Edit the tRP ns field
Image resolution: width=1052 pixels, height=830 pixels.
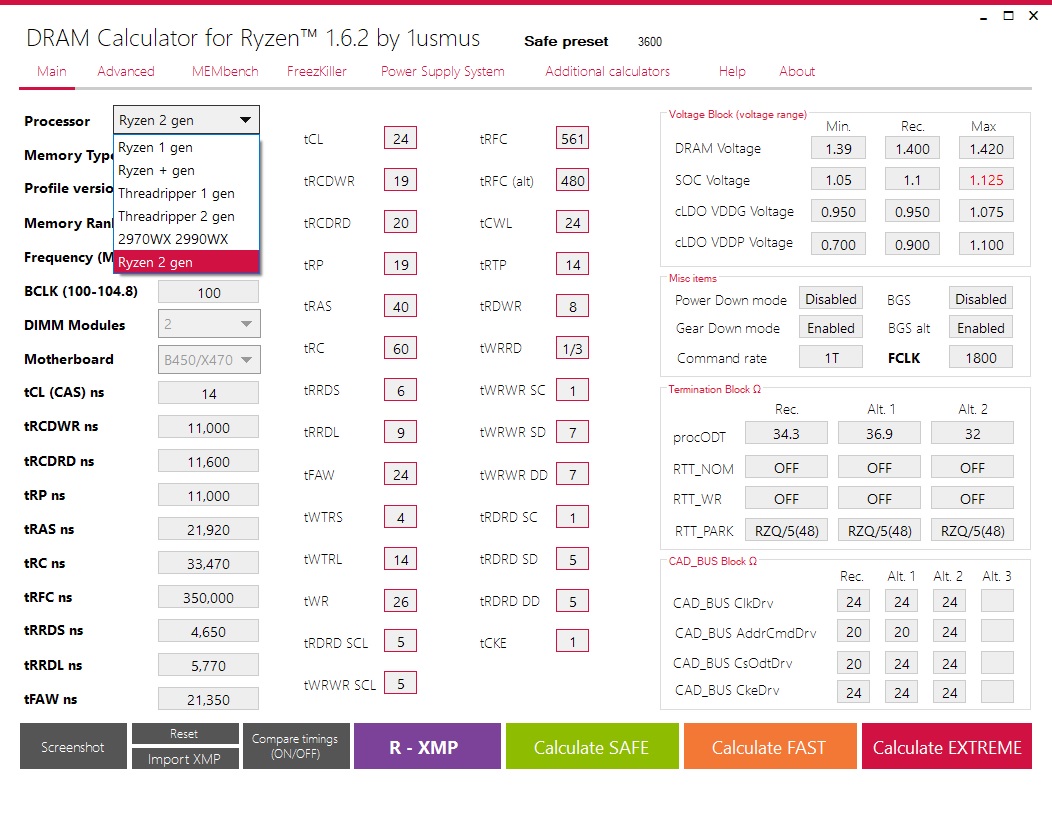(209, 495)
